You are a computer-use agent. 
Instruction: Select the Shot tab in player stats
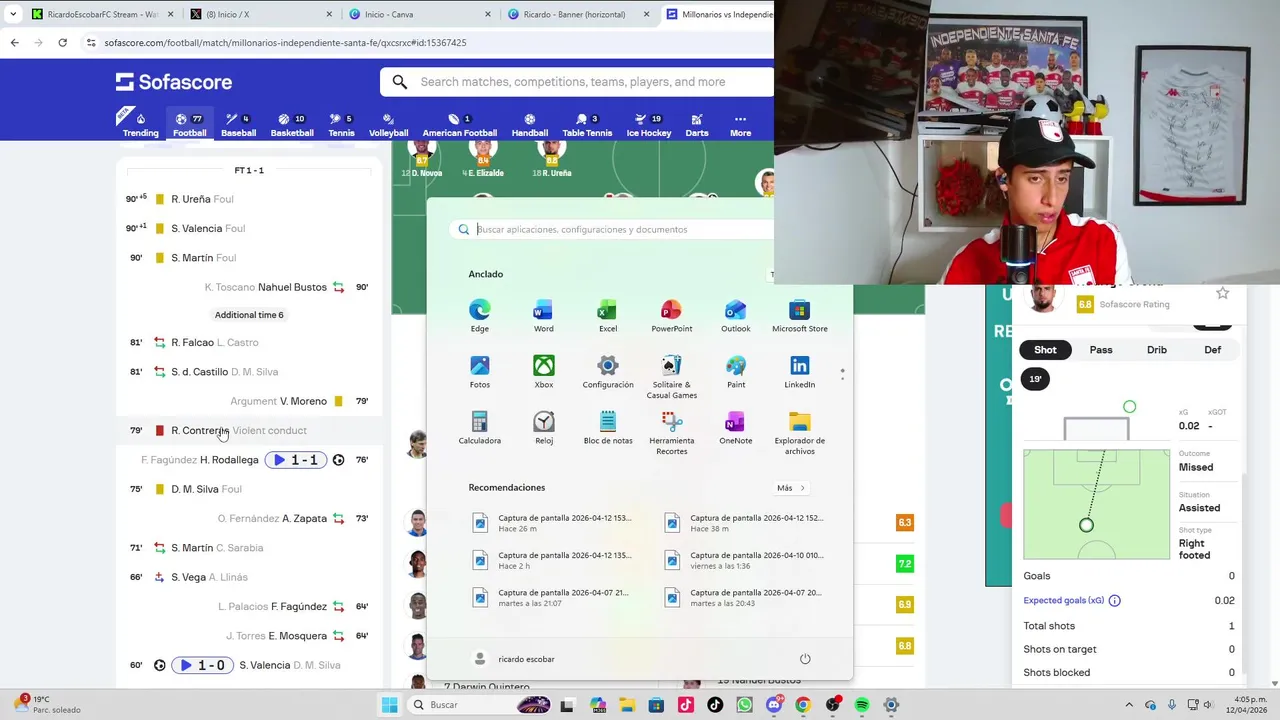1045,350
